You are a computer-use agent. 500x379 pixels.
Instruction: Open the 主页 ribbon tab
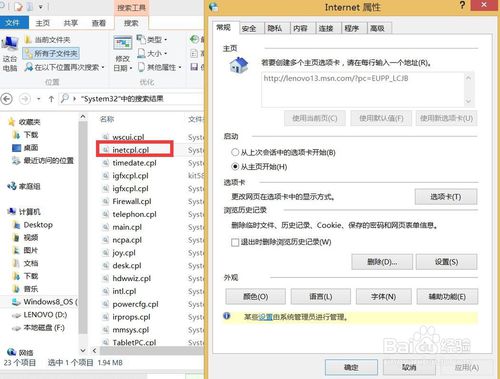(43, 23)
